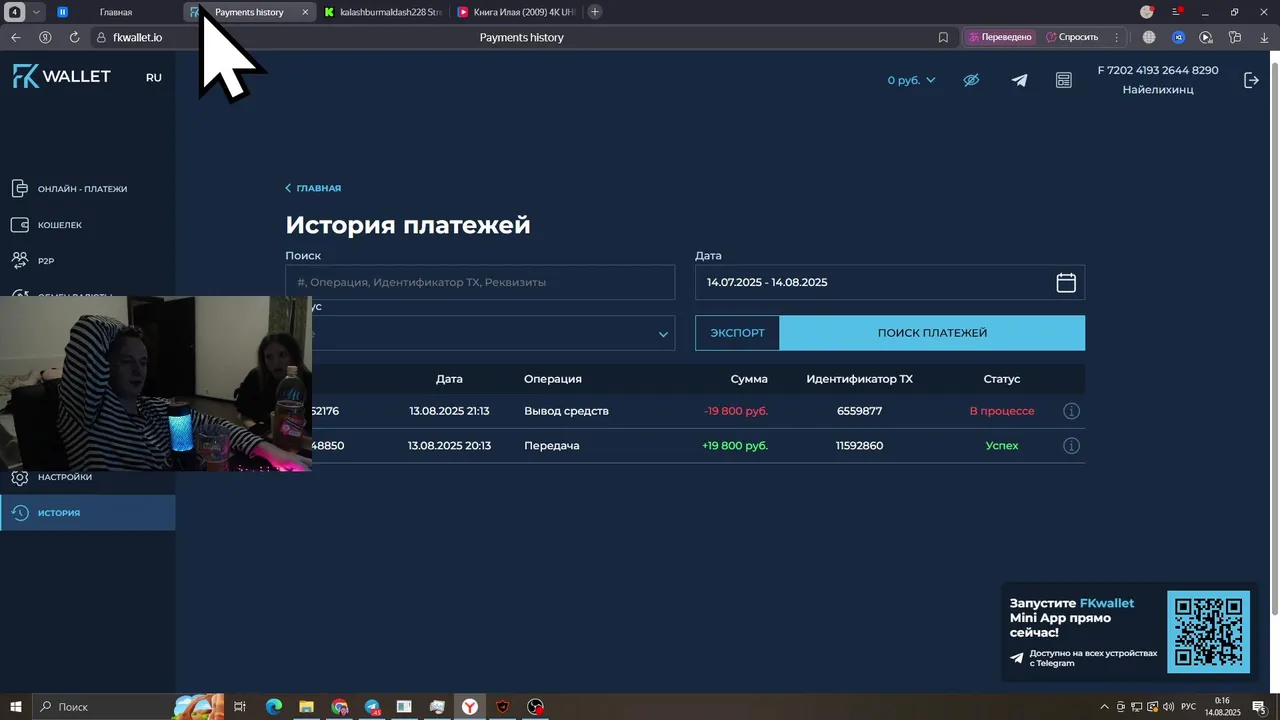Open the volume icon in the tray
The image size is (1280, 720).
point(1168,707)
